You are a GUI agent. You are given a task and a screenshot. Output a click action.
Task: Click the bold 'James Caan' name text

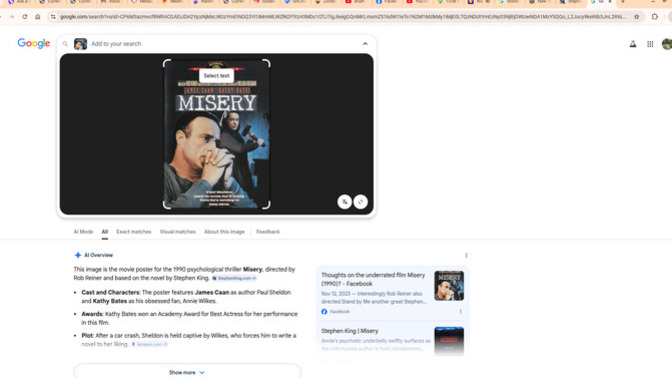click(212, 292)
